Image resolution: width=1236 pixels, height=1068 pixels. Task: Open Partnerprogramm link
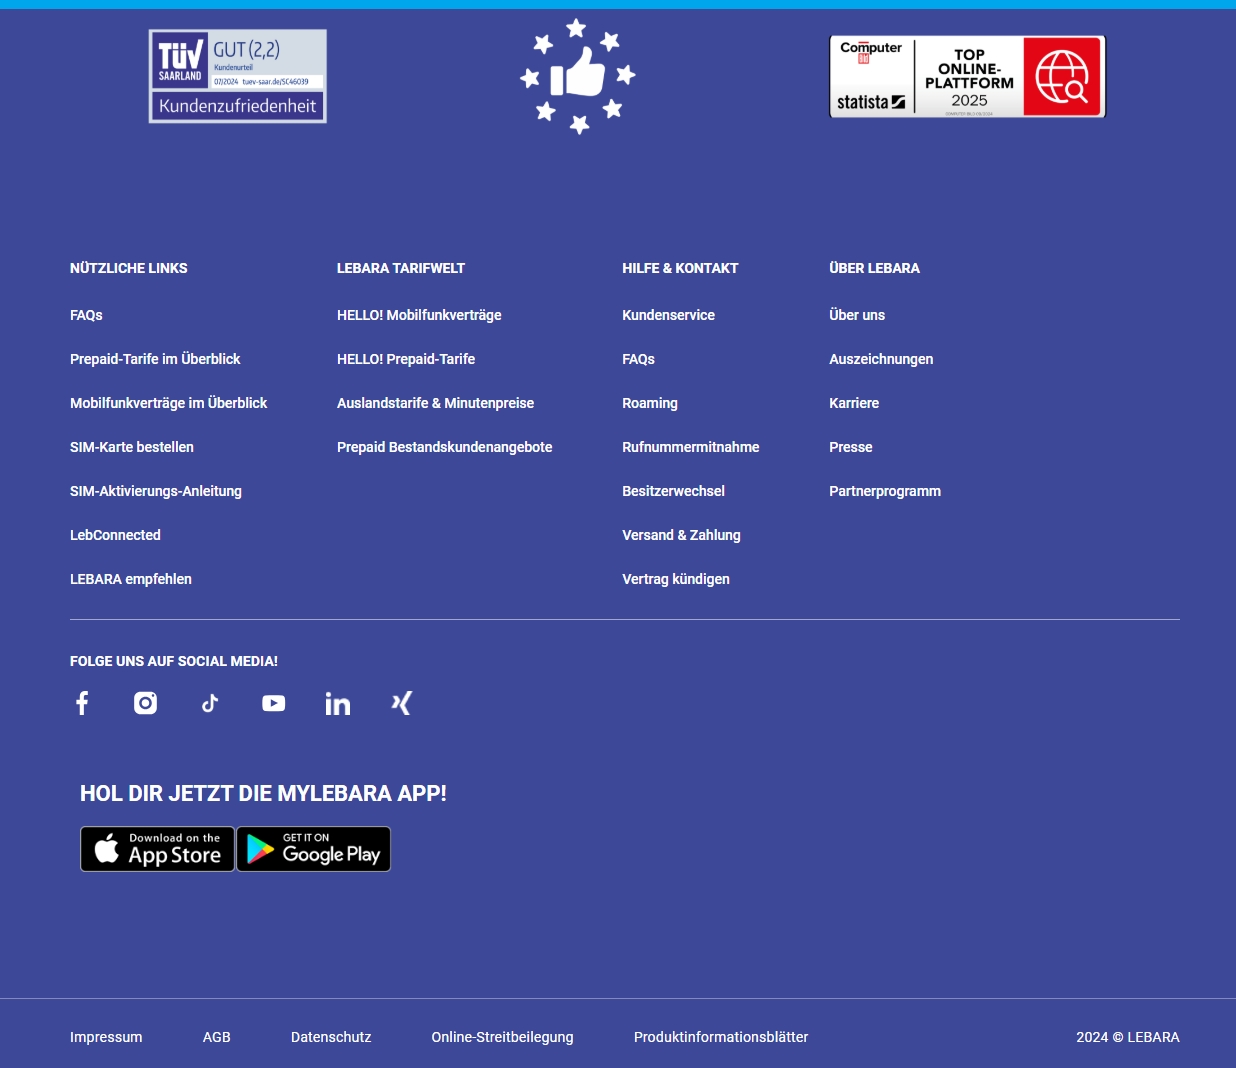click(x=885, y=491)
